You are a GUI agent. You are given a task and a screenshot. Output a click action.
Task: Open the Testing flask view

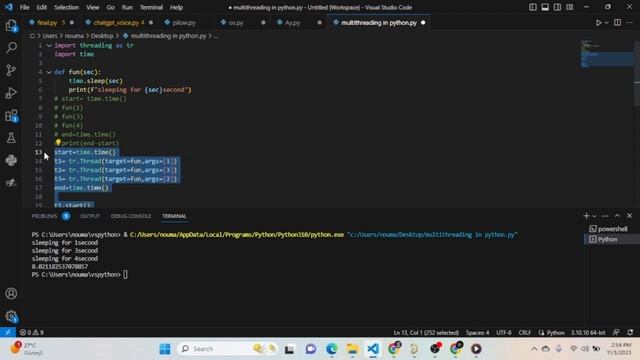11,138
